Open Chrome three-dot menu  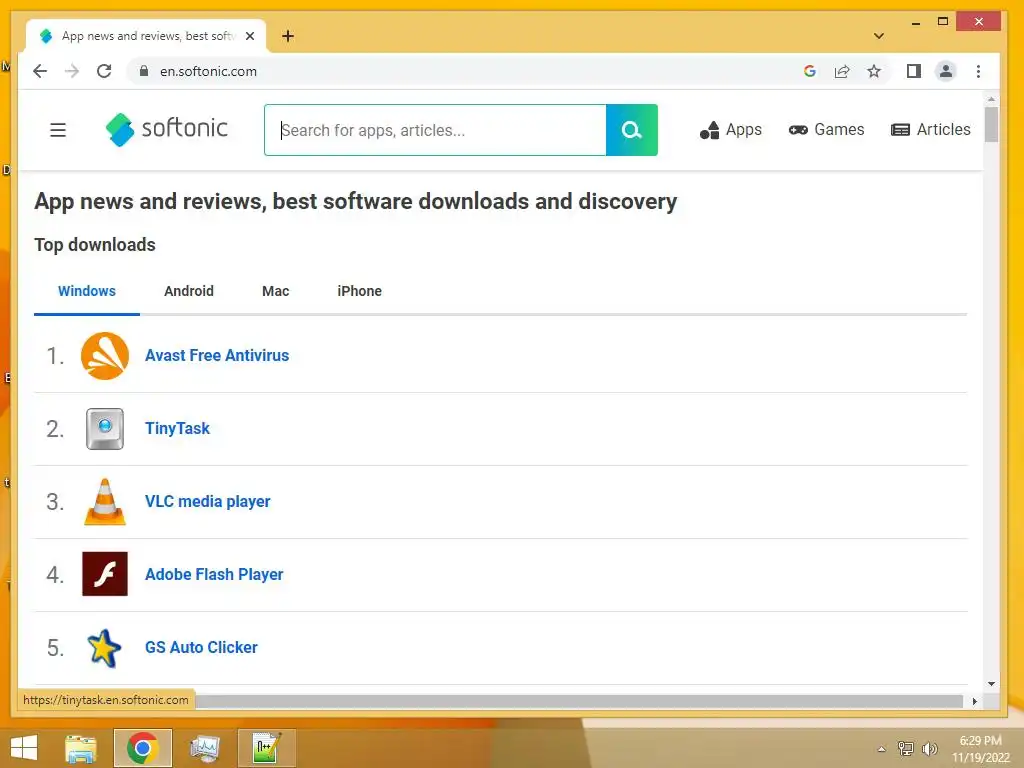(978, 71)
